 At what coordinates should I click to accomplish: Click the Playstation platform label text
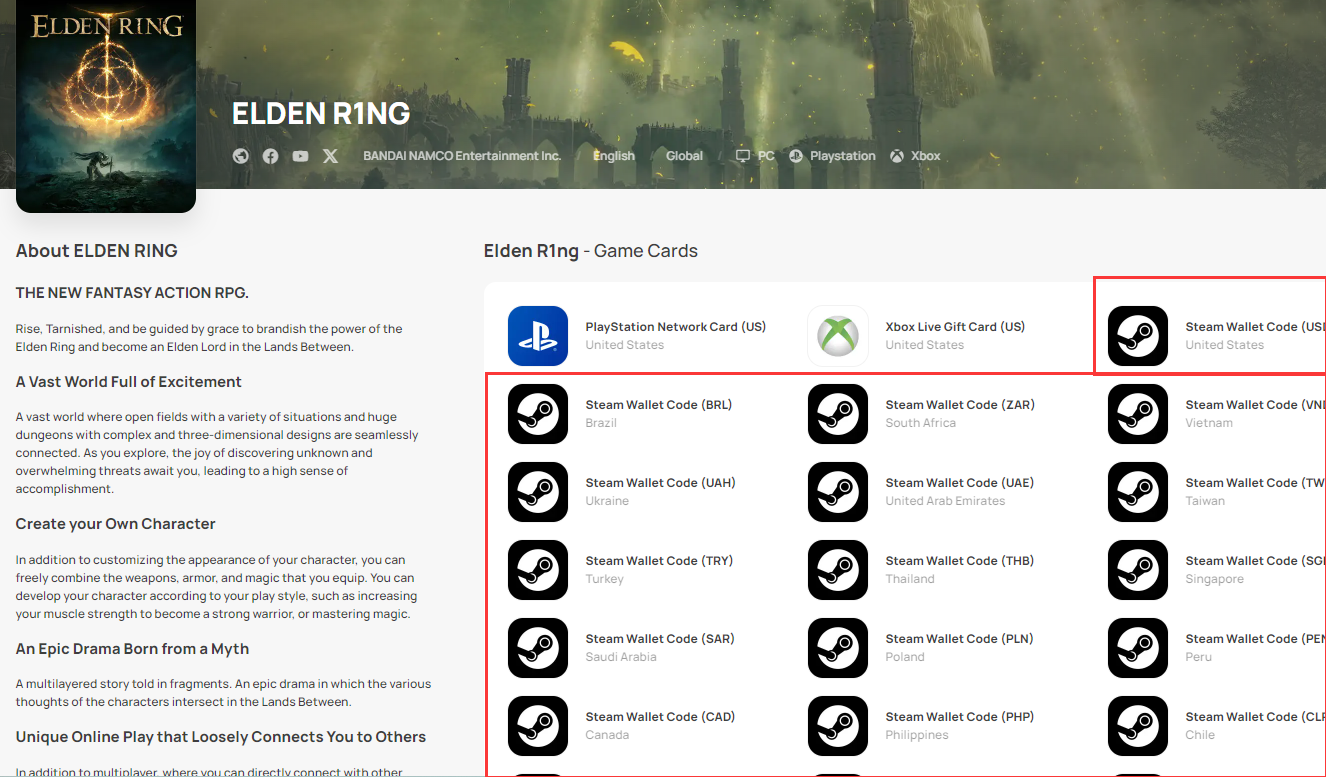coord(843,156)
